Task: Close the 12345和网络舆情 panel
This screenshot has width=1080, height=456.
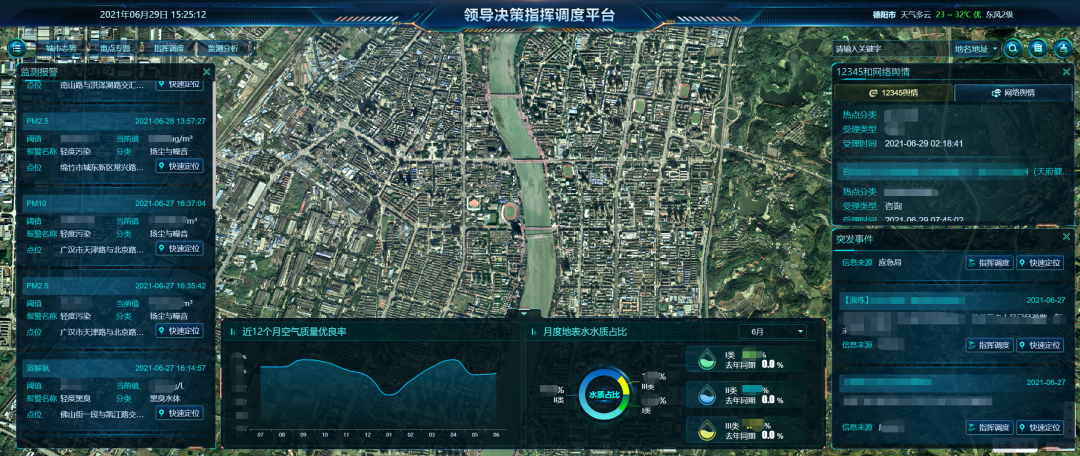Action: click(x=1066, y=72)
